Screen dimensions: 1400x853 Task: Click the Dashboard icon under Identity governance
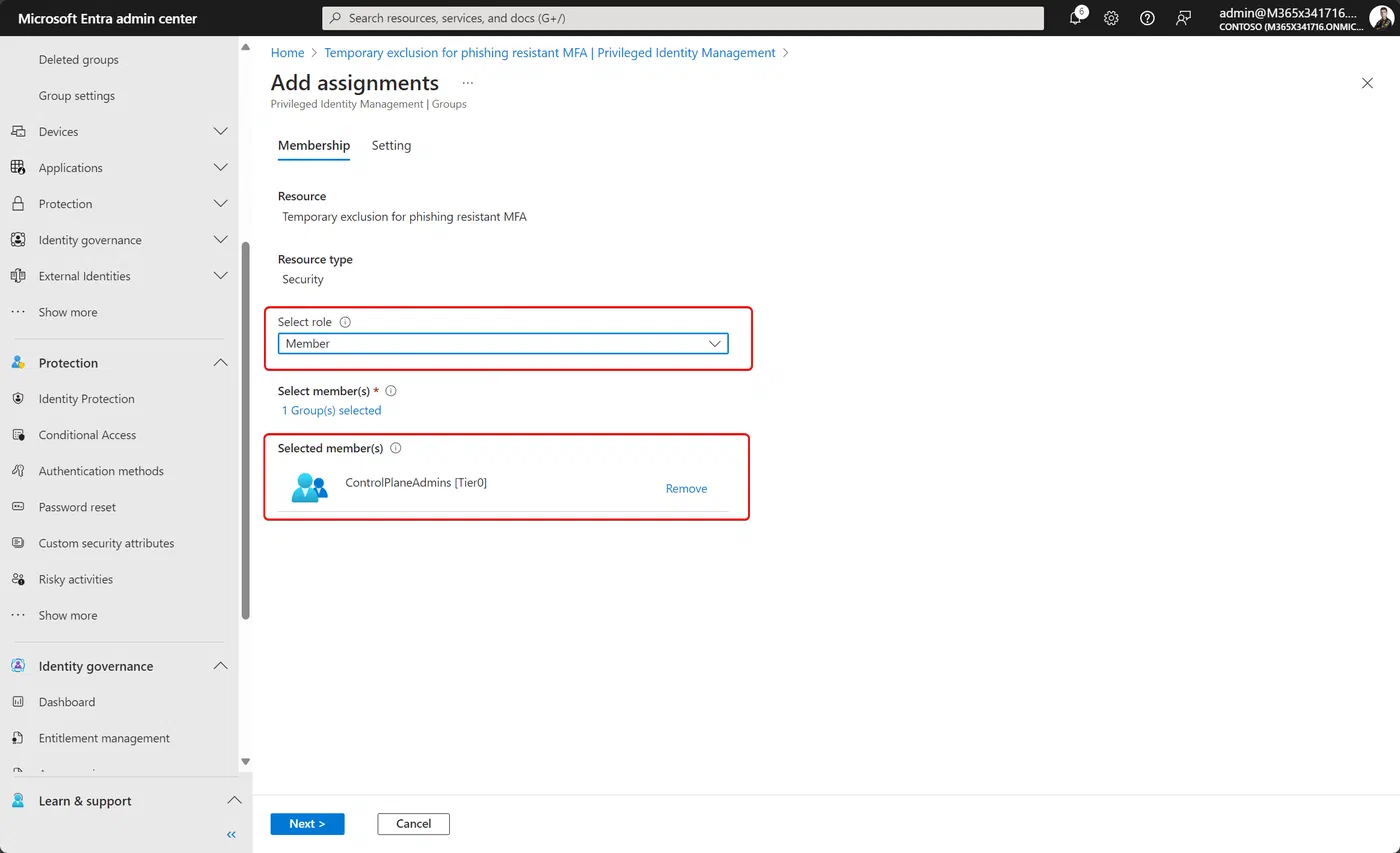pos(18,702)
